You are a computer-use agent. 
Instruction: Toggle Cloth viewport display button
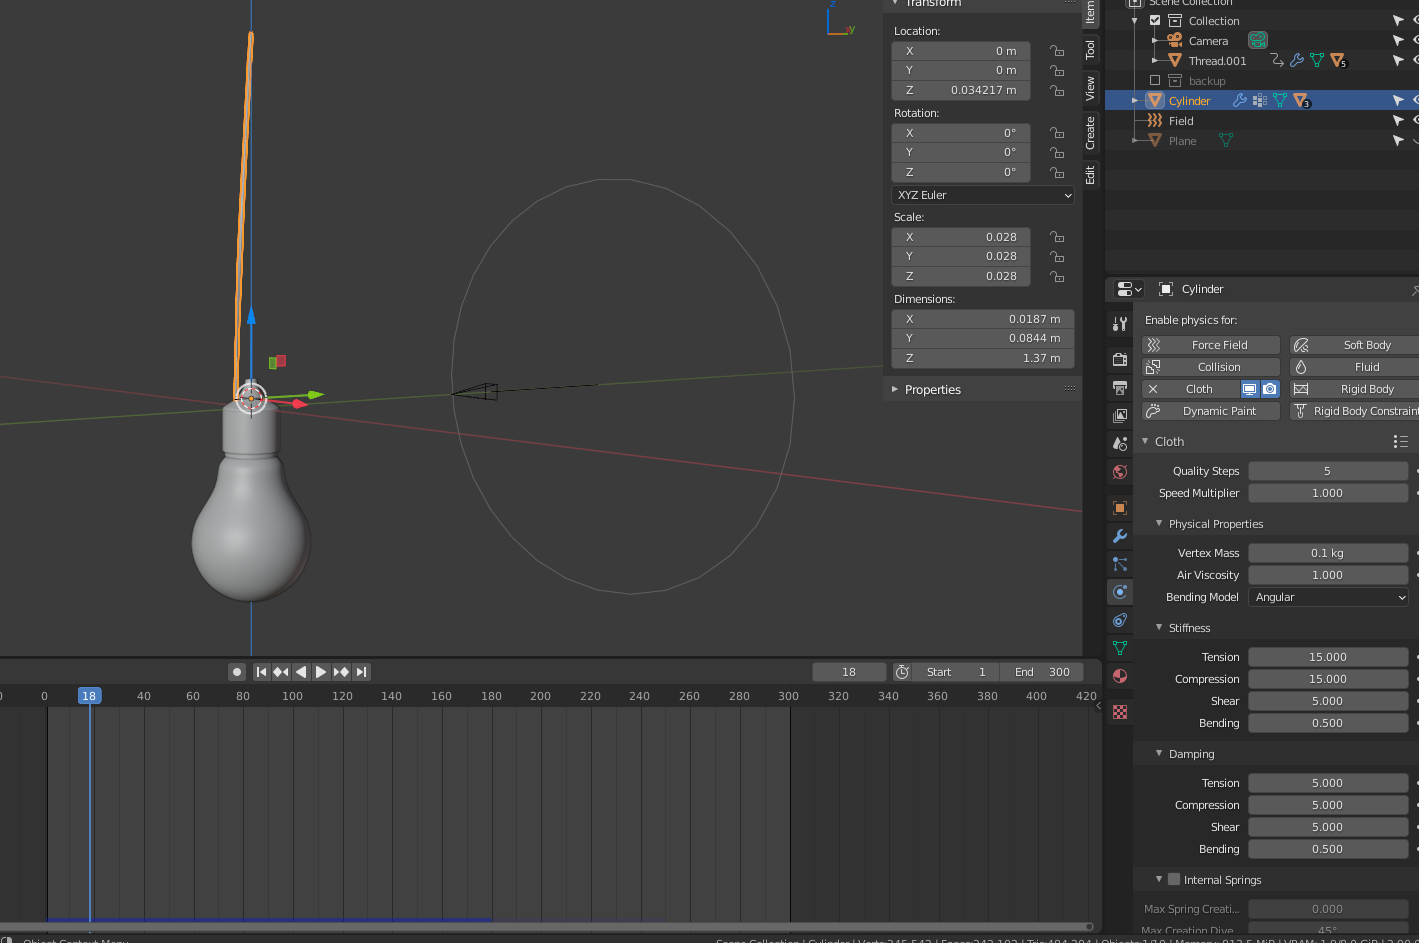pyautogui.click(x=1250, y=389)
